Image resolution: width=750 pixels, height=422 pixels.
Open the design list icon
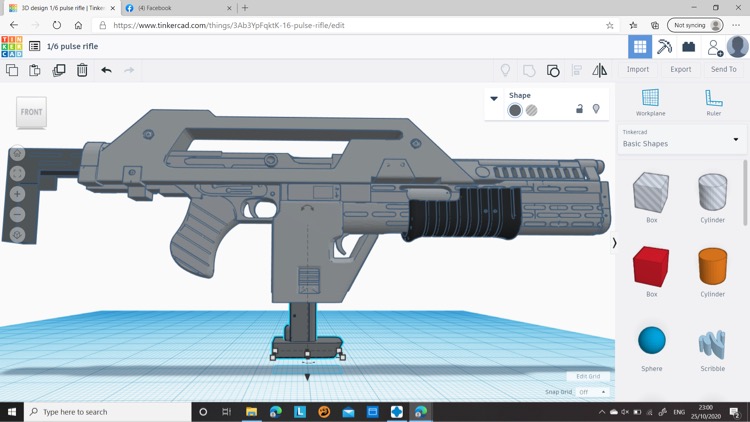click(x=34, y=46)
